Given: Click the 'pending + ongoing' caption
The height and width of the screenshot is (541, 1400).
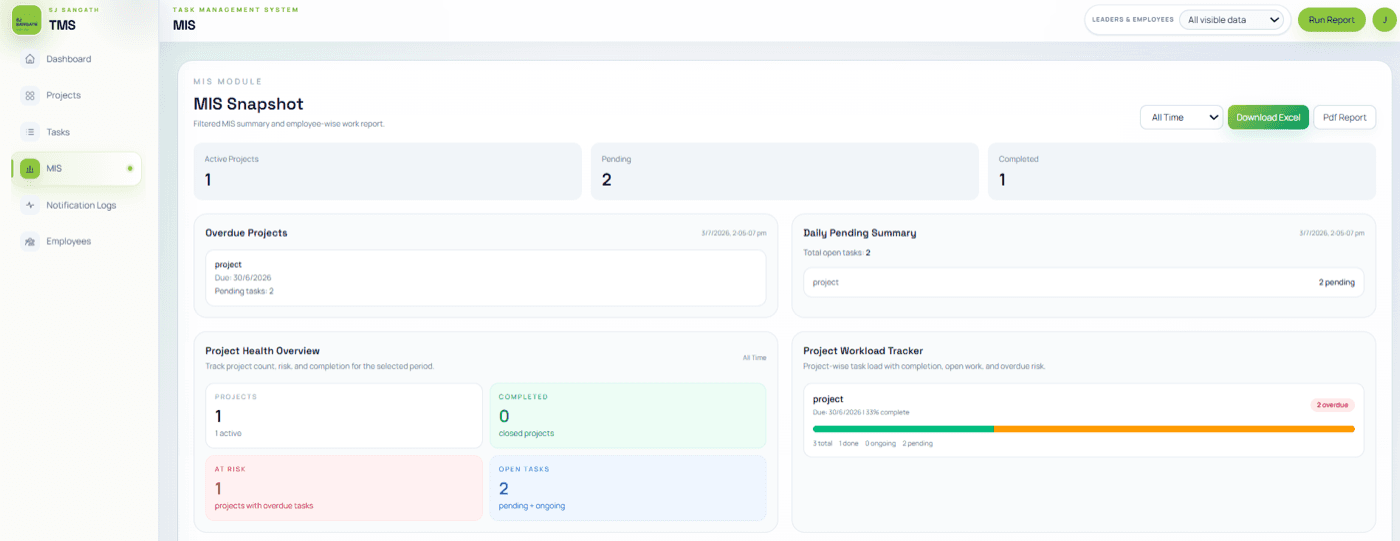Looking at the screenshot, I should 532,506.
